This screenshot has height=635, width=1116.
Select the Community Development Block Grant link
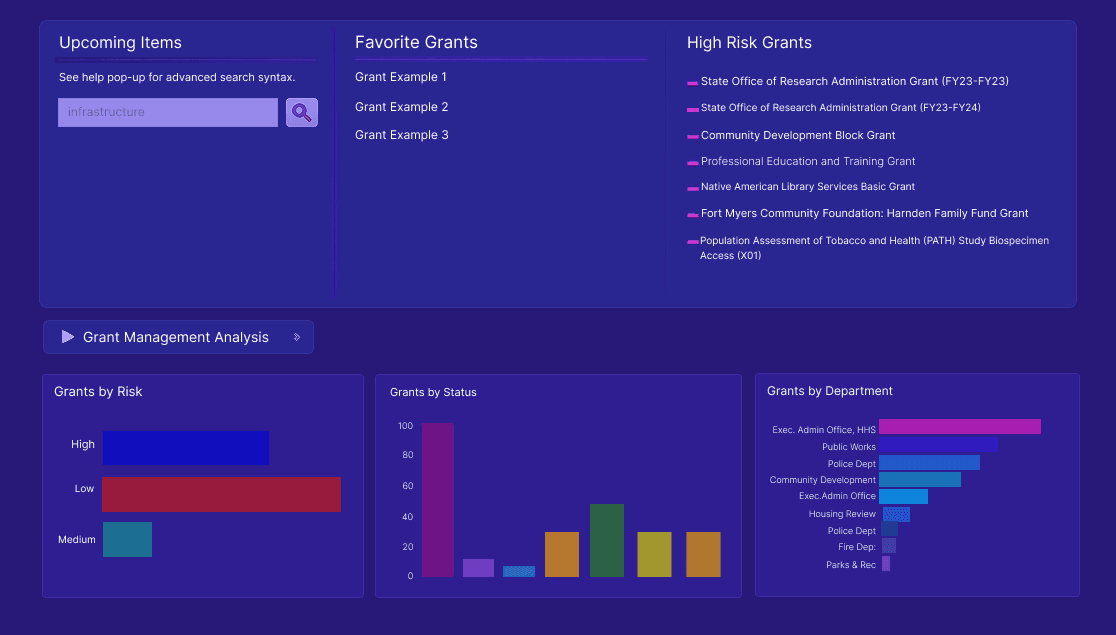click(x=798, y=135)
